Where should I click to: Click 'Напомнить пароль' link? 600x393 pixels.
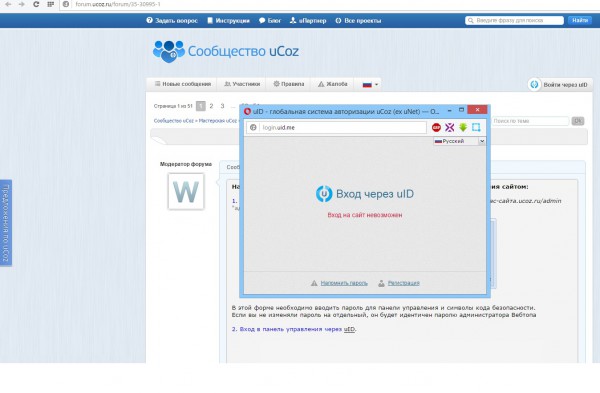click(x=344, y=283)
